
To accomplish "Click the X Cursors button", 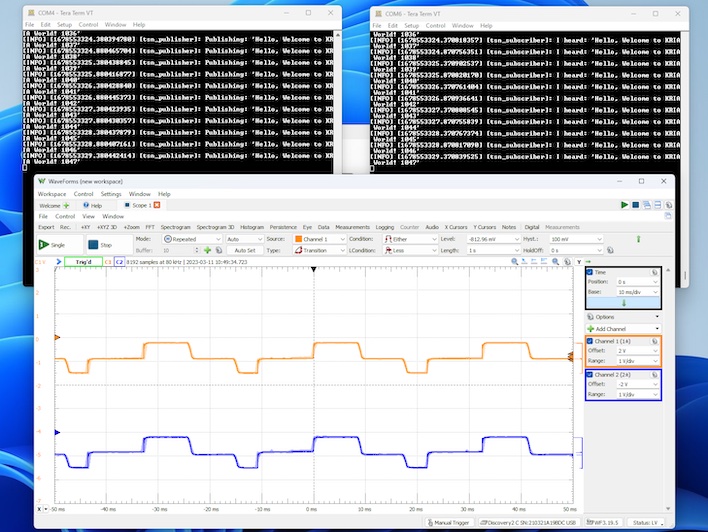I will coord(456,227).
